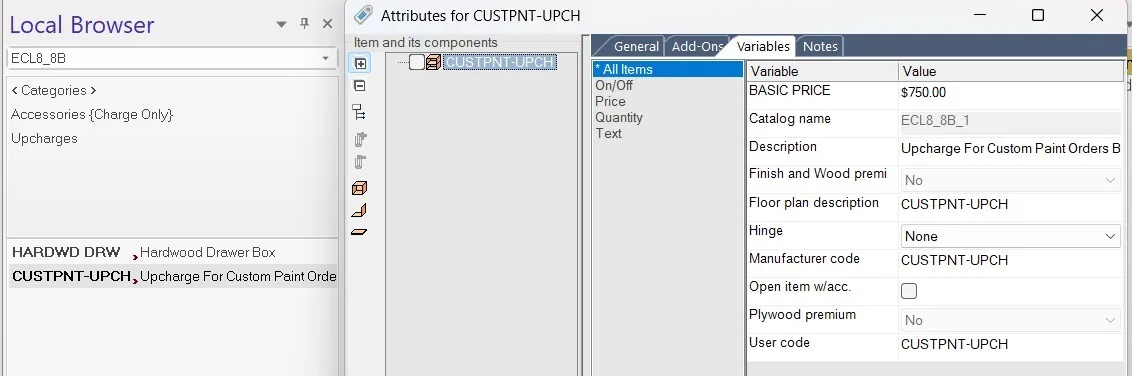Click the tag icon in Attributes title bar
The width and height of the screenshot is (1132, 376).
coord(364,14)
